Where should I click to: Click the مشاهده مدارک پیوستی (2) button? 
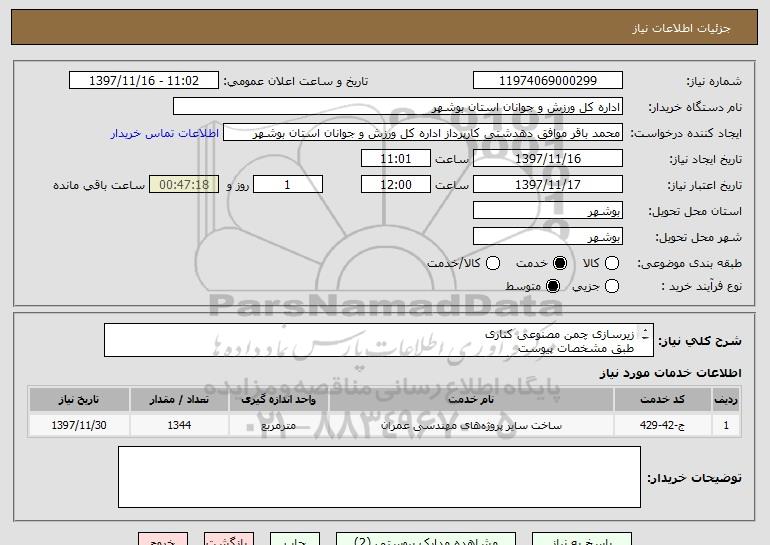[426, 539]
